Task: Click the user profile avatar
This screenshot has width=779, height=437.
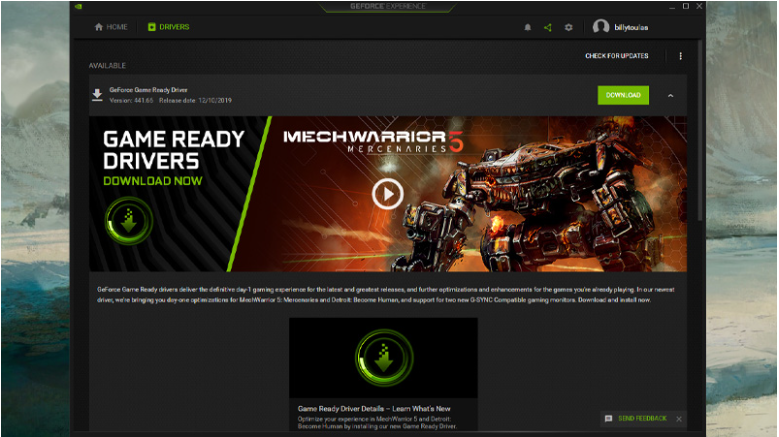Action: pos(601,27)
